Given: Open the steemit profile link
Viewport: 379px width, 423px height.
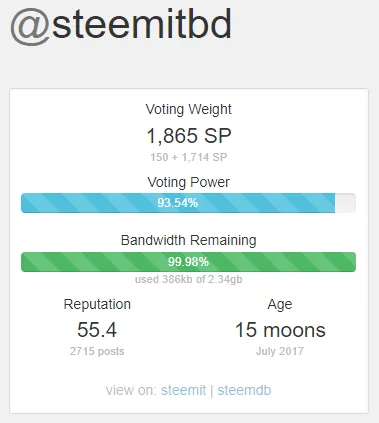Looking at the screenshot, I should click(183, 390).
